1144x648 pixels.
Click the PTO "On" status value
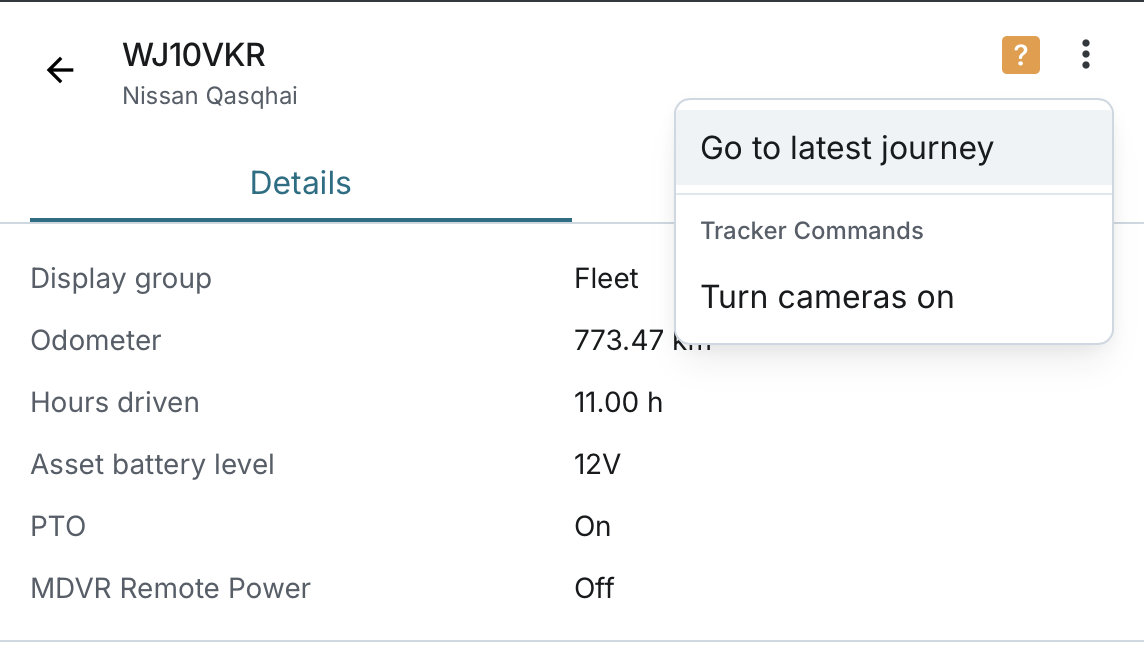point(592,526)
